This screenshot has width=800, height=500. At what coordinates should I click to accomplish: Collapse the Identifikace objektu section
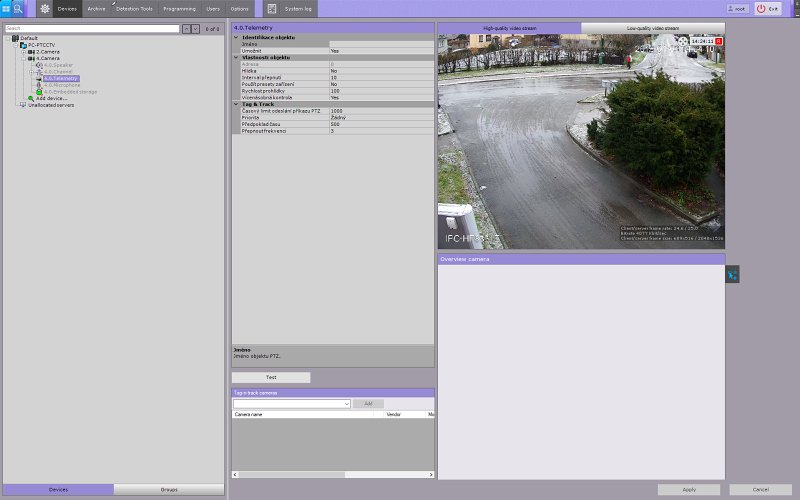(x=236, y=37)
